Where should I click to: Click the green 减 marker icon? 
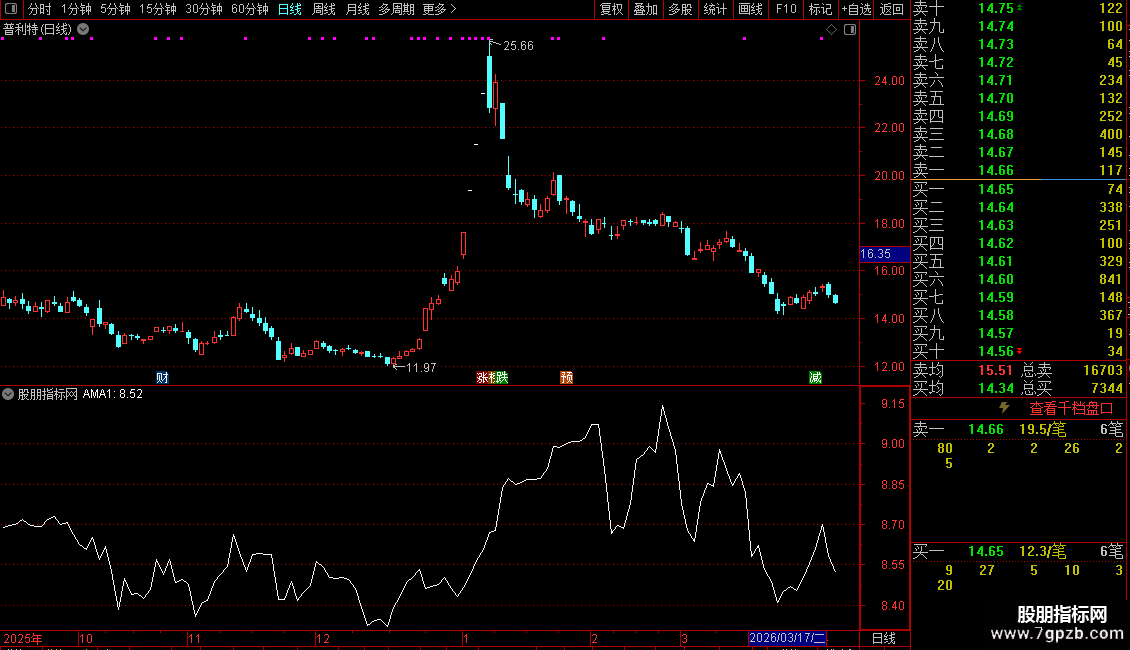point(815,378)
